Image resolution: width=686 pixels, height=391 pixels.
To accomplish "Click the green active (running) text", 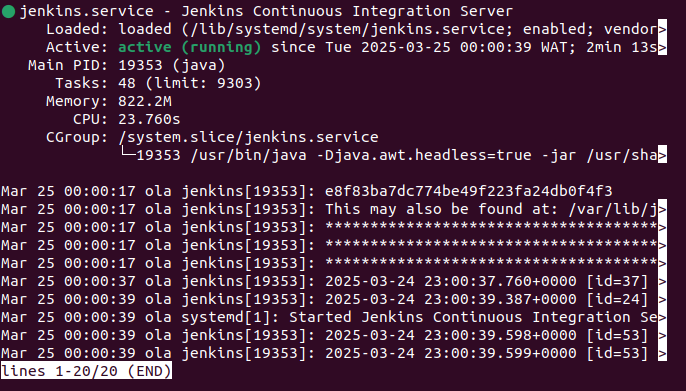I will [189, 47].
